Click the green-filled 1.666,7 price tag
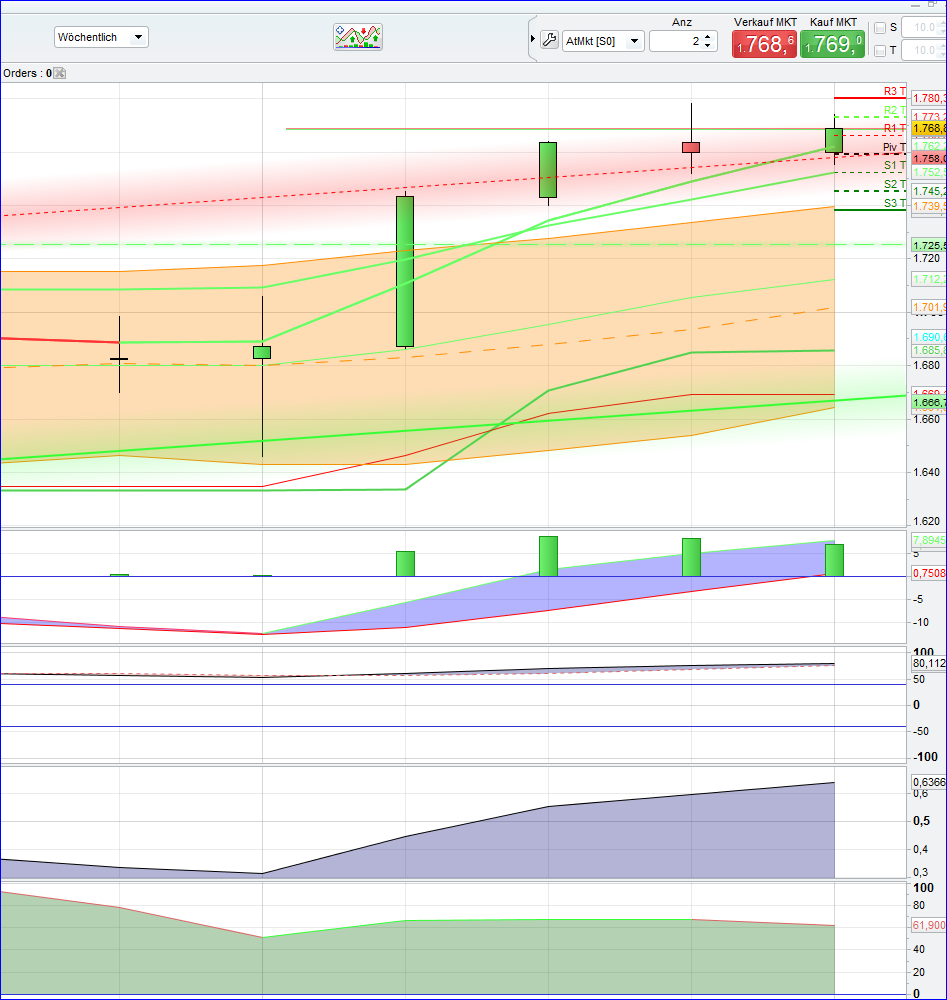 coord(929,402)
